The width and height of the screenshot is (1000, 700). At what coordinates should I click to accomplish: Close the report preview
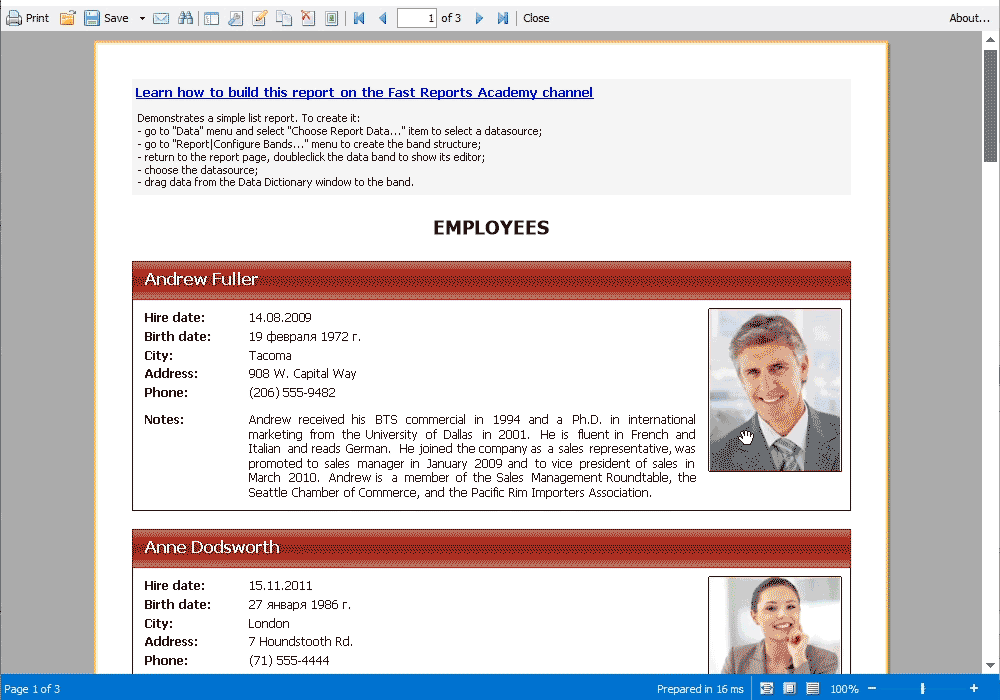point(536,18)
